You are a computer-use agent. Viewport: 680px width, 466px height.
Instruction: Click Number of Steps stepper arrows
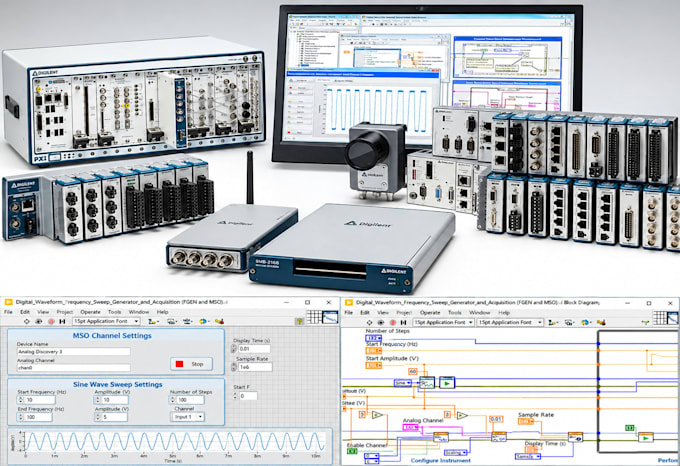[x=173, y=400]
